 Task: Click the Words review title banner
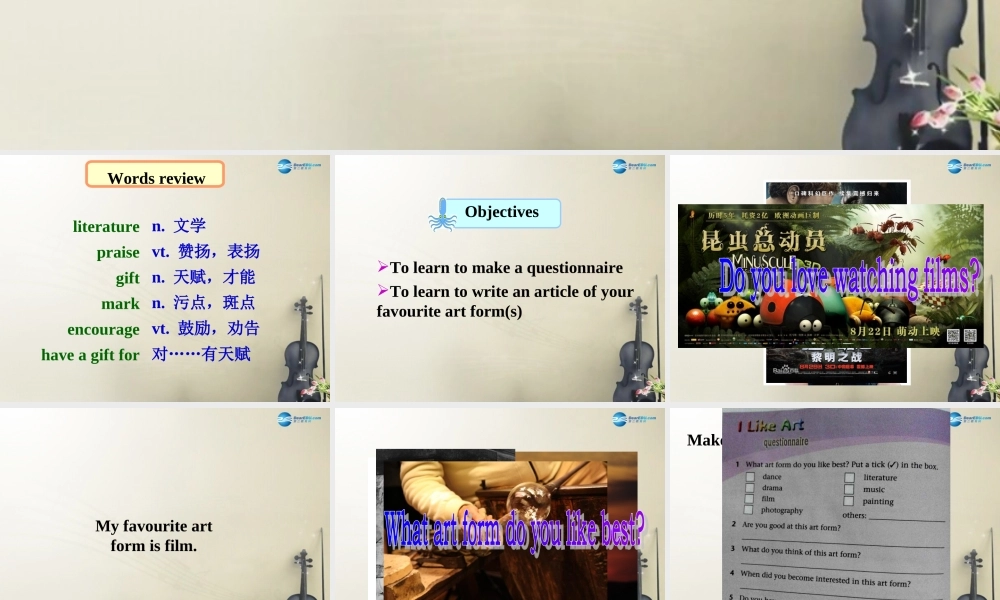point(154,174)
